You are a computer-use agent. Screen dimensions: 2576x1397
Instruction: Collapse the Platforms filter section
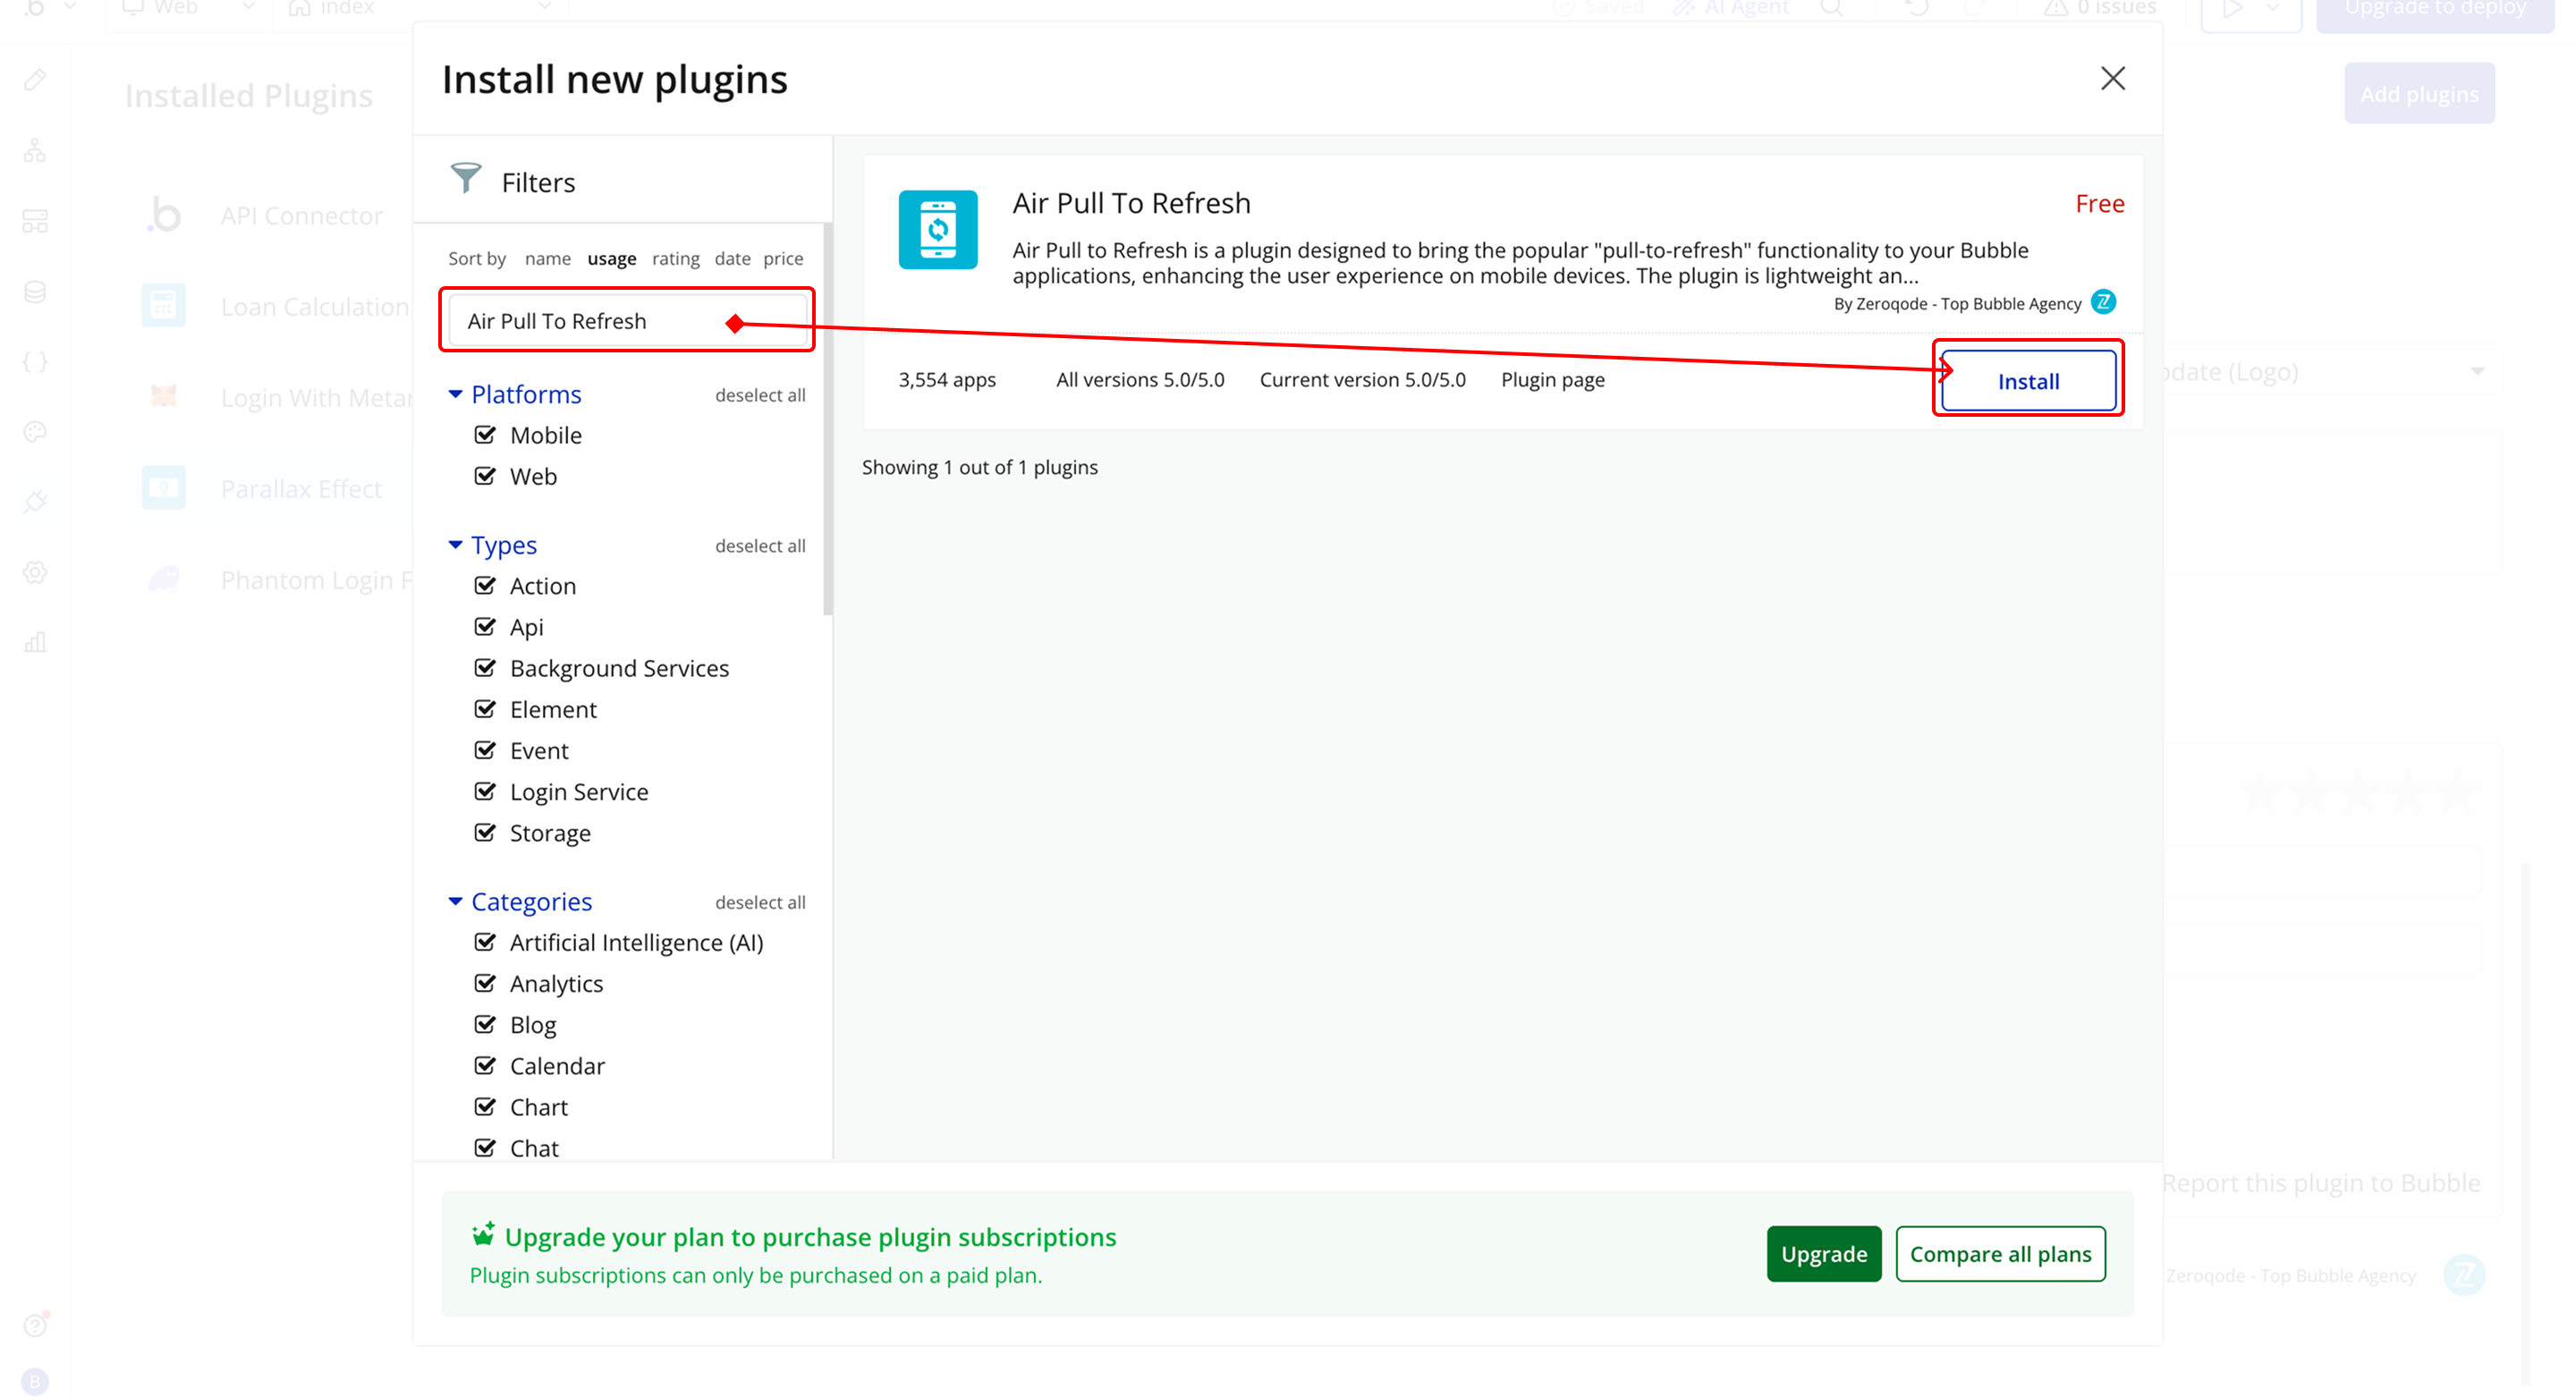pyautogui.click(x=456, y=395)
